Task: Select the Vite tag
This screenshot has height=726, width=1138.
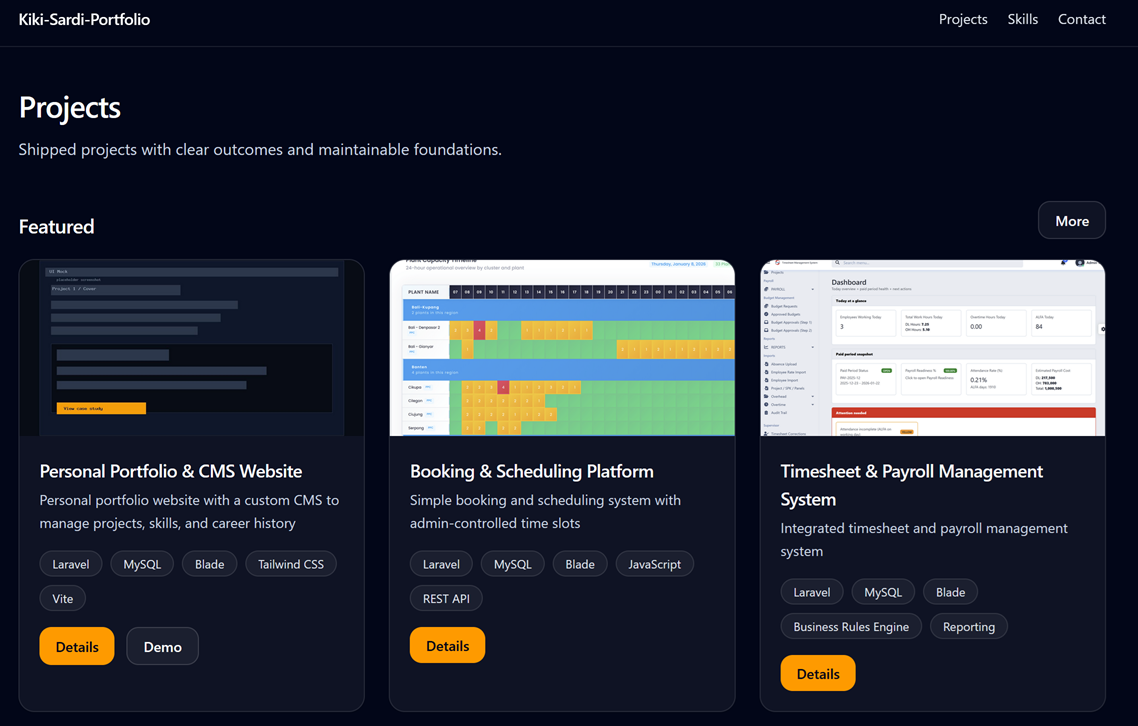Action: [62, 598]
